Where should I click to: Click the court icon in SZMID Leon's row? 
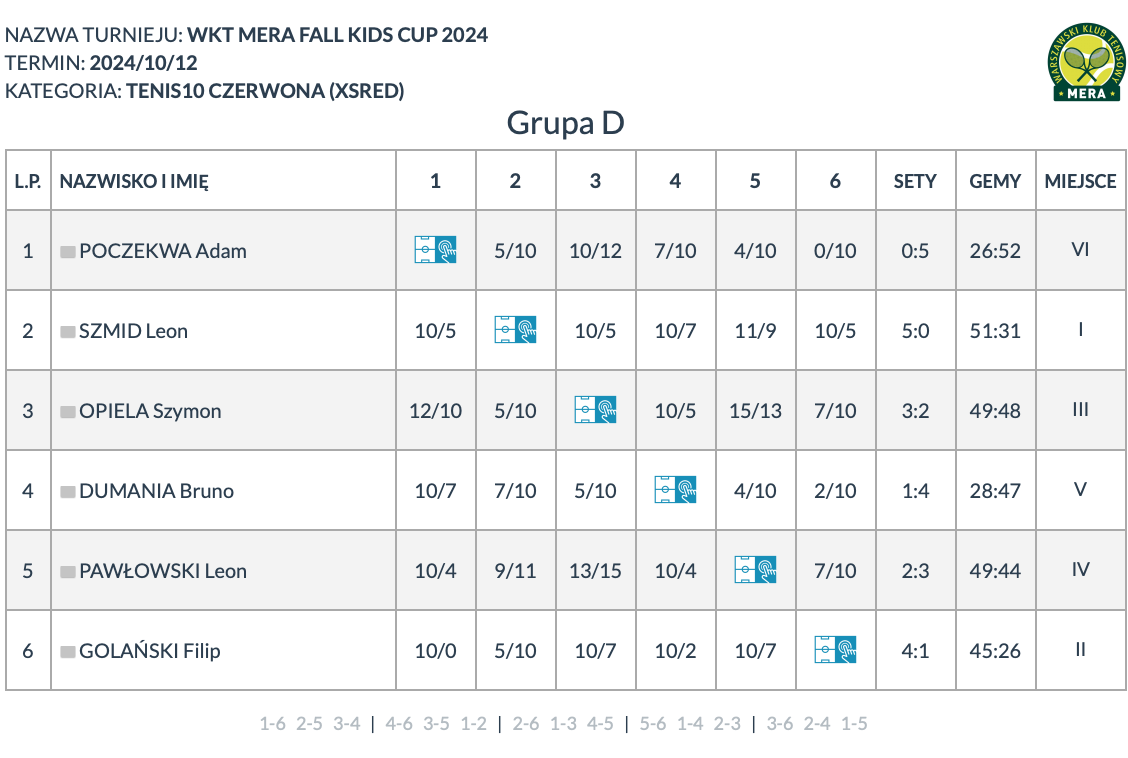point(515,329)
